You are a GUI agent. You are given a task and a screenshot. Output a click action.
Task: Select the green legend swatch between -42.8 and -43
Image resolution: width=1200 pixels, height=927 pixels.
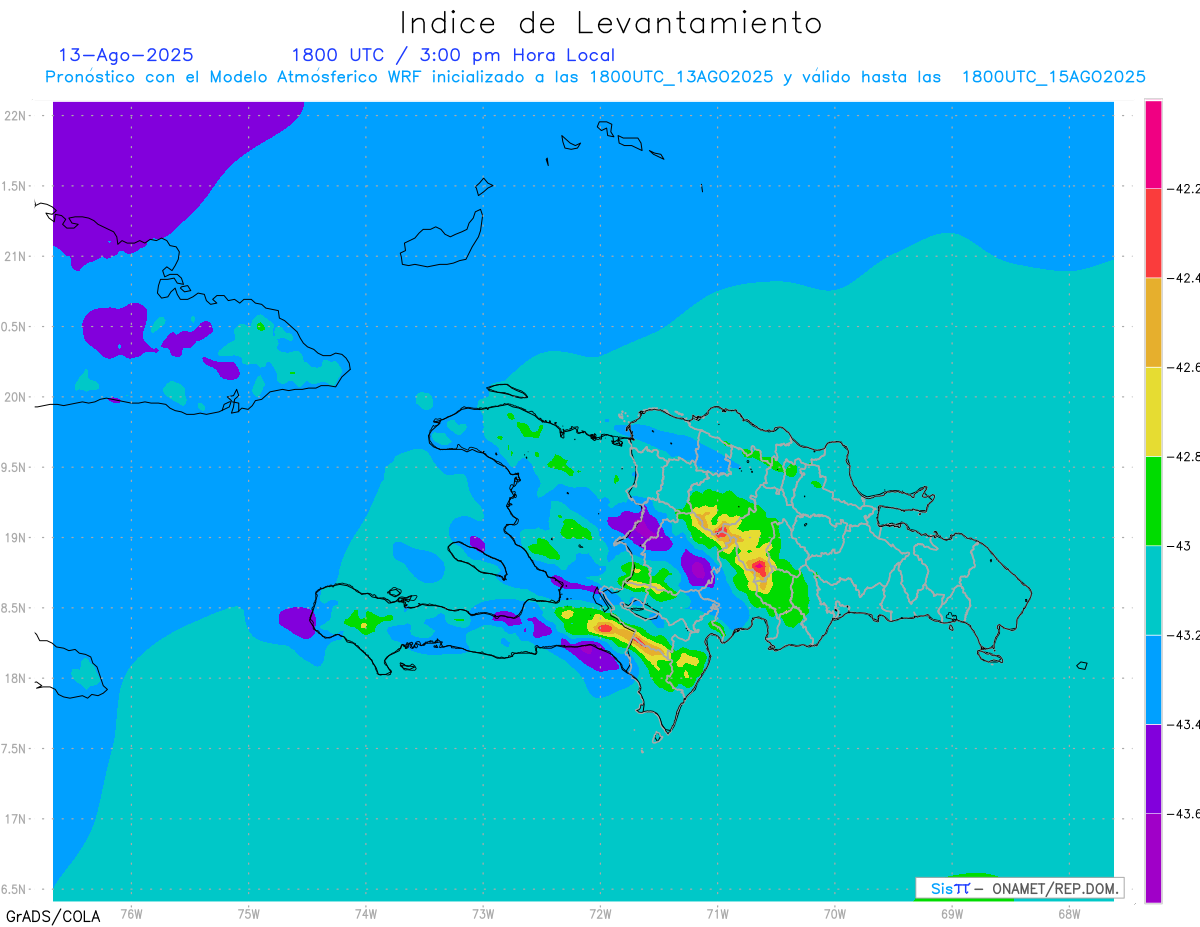click(1153, 501)
